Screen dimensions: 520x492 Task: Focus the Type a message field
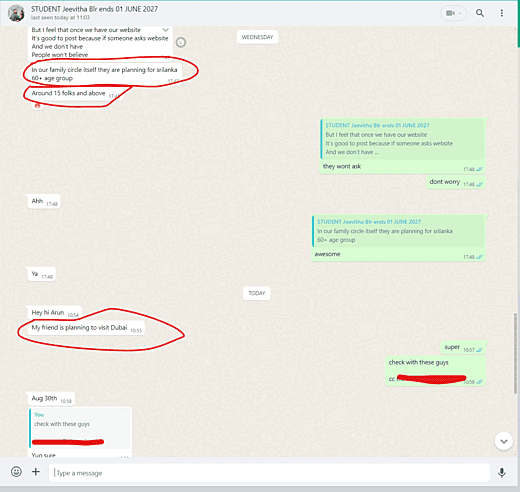pyautogui.click(x=269, y=473)
